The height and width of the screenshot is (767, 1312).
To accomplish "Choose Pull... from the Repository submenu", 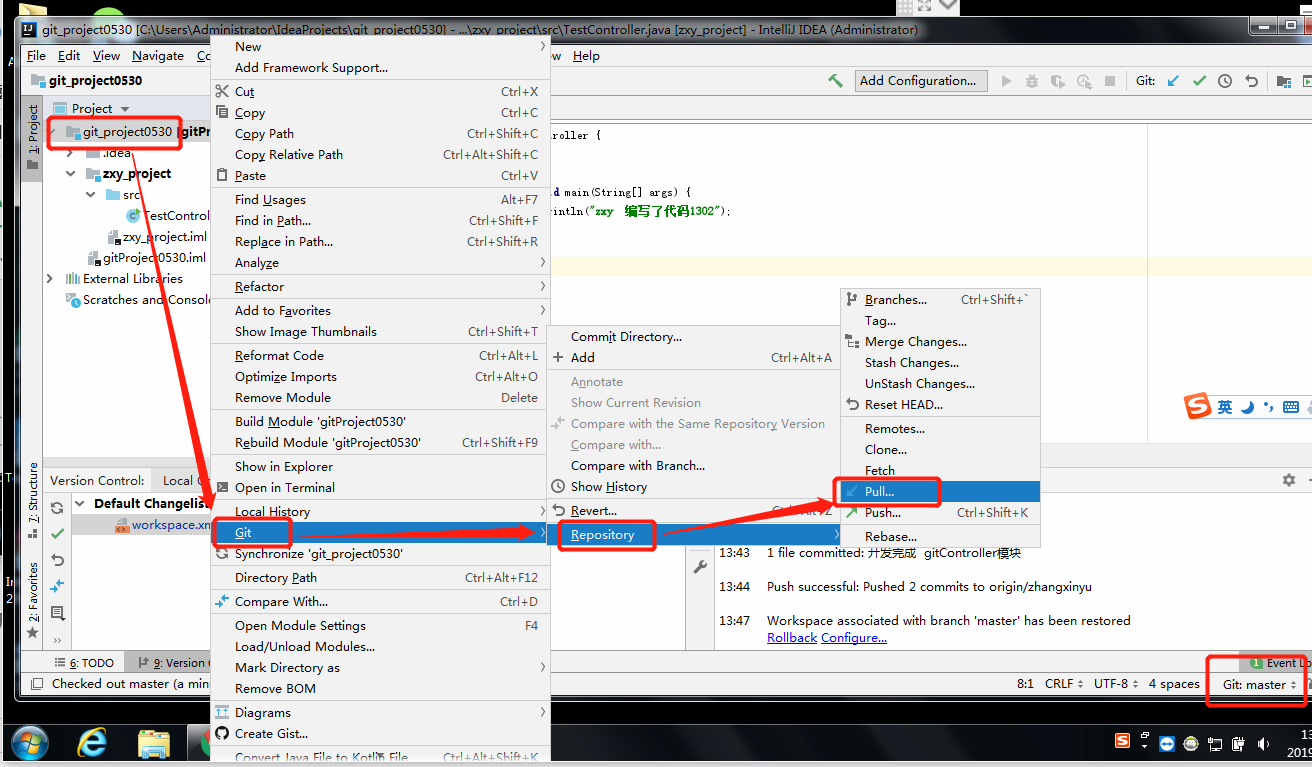I will 940,492.
